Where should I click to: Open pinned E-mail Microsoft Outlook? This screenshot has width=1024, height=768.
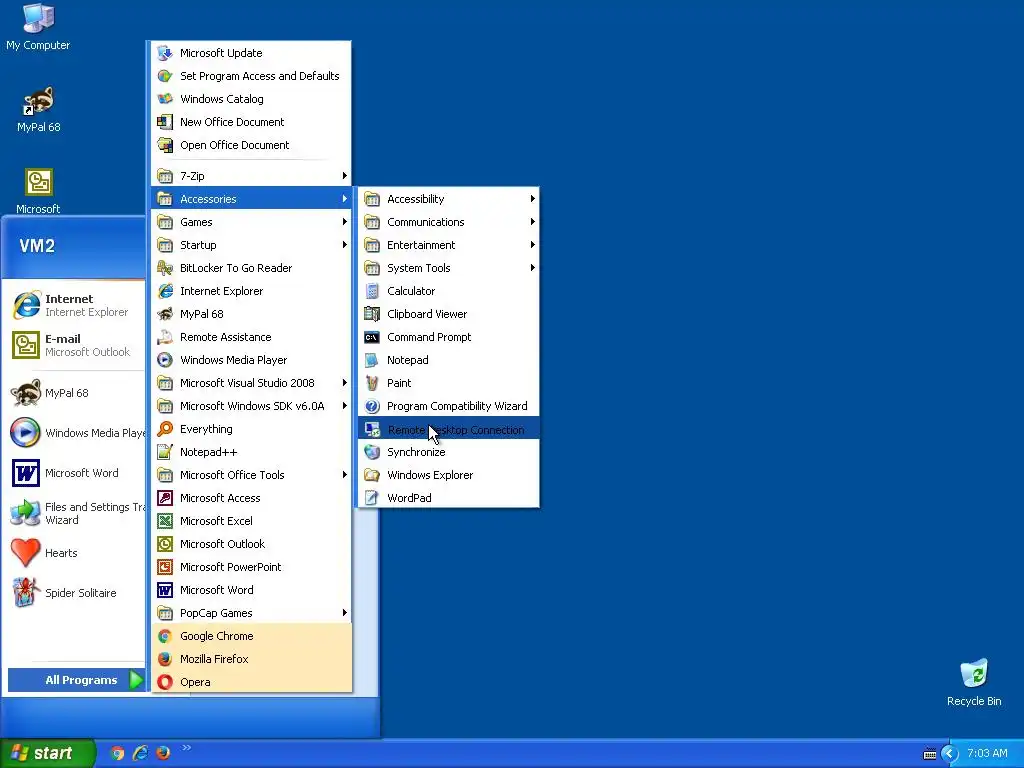(x=74, y=345)
